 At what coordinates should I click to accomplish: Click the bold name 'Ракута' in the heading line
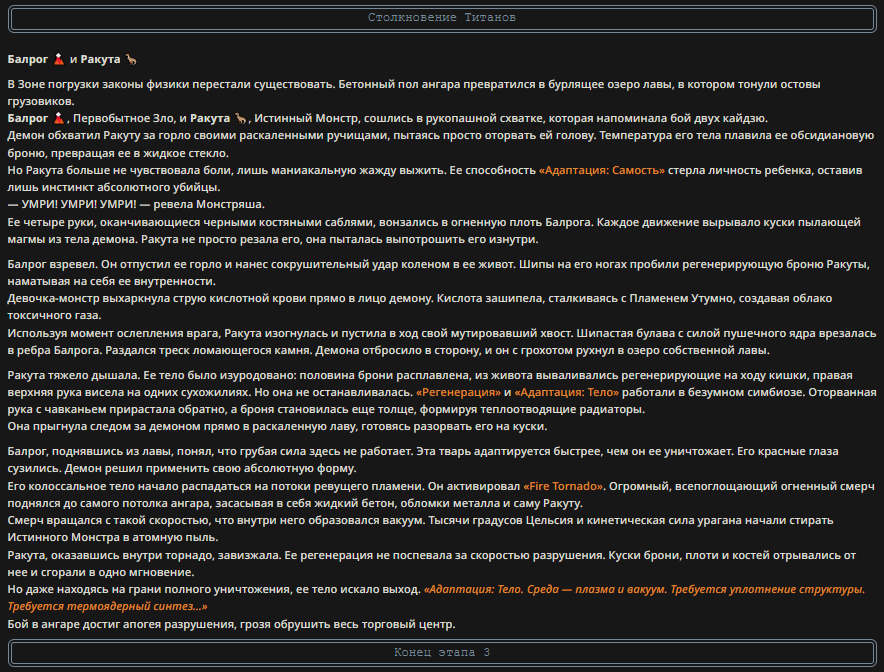100,59
